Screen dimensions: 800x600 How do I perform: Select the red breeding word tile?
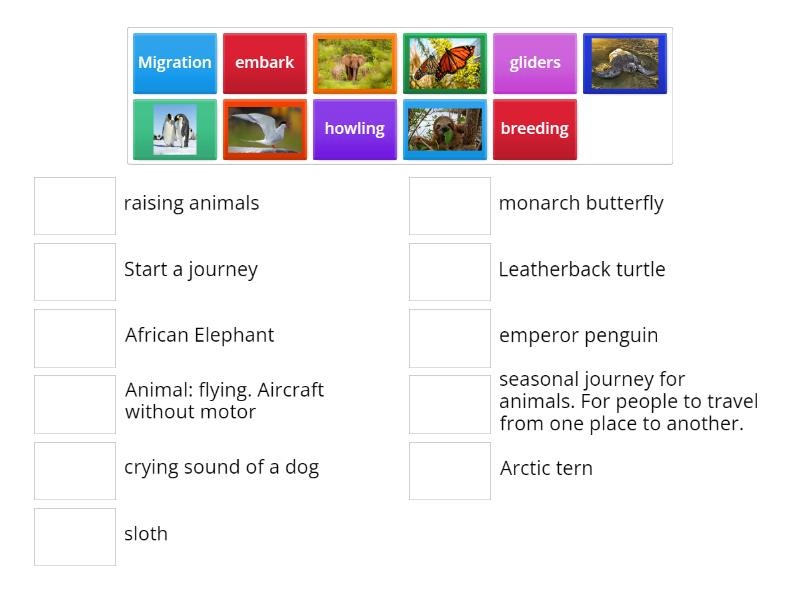click(x=535, y=129)
